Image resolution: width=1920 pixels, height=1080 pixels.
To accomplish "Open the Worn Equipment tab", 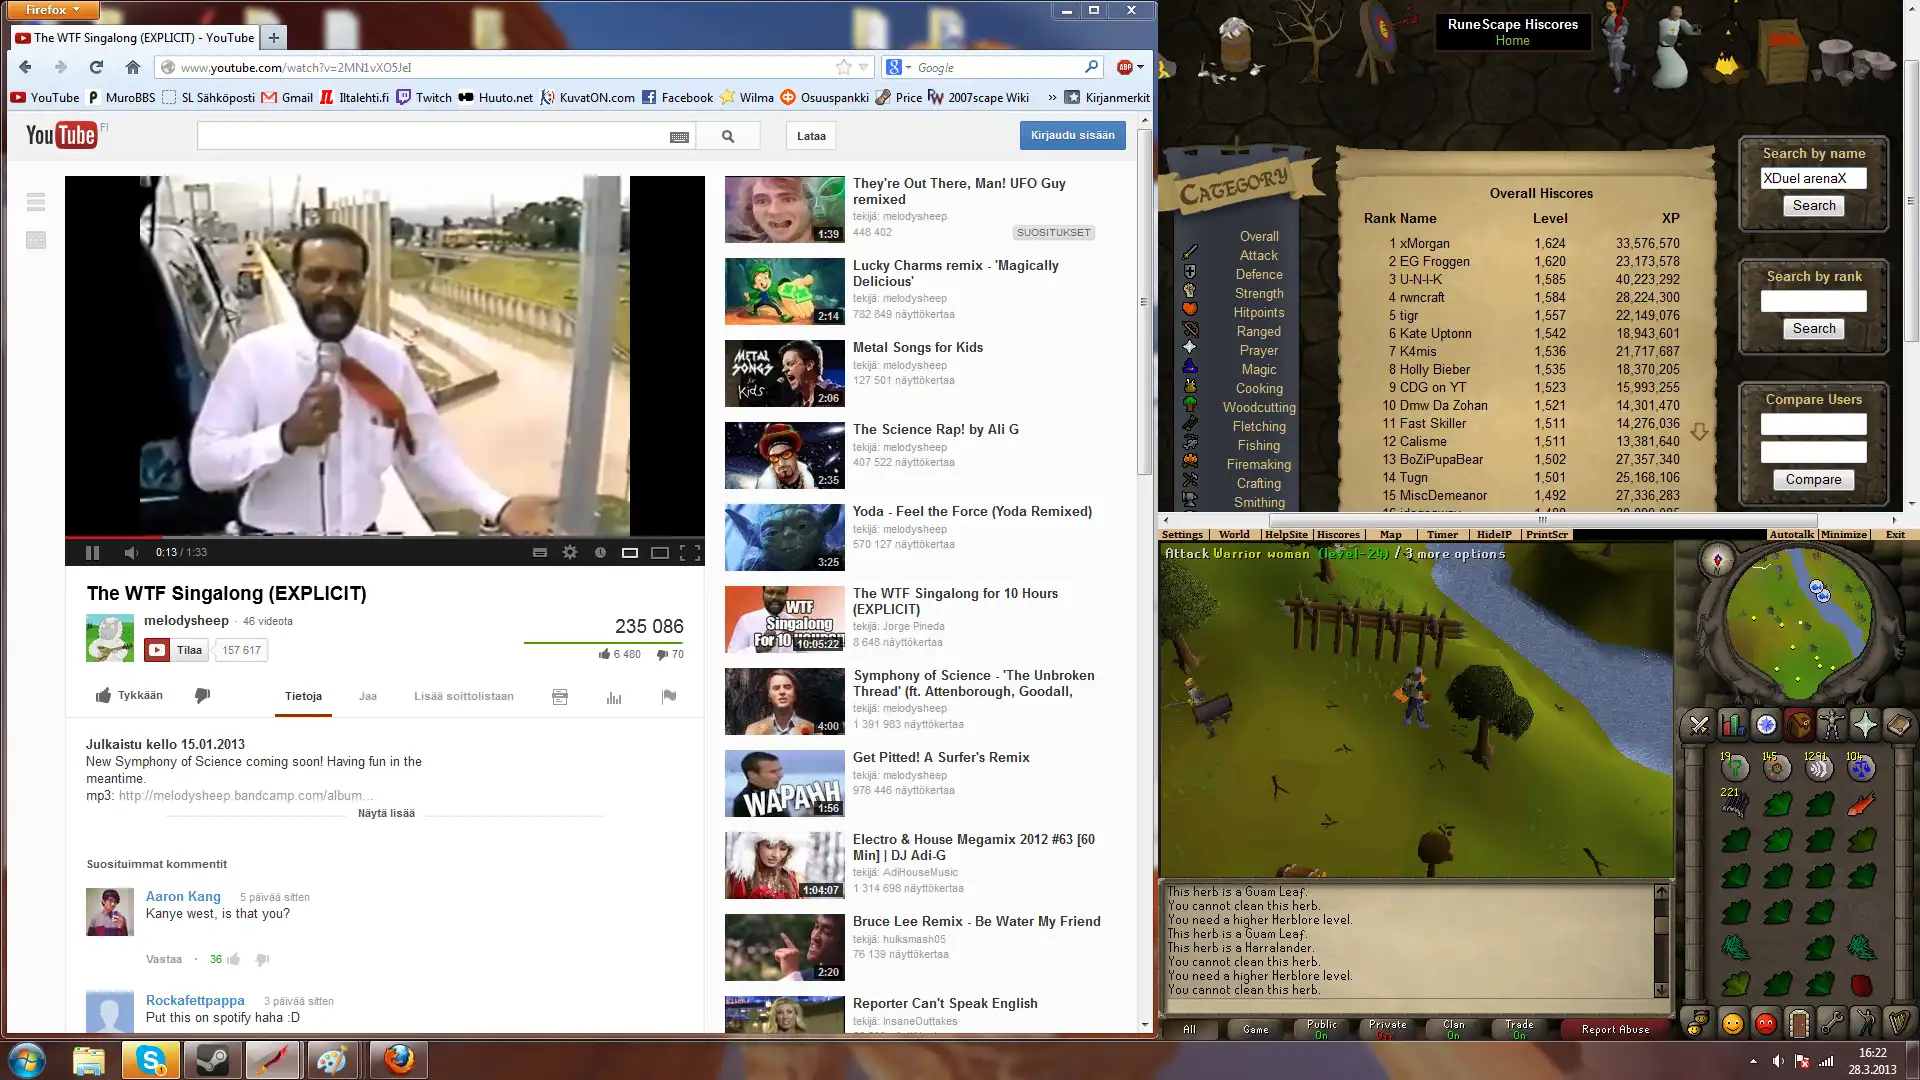I will tap(1832, 725).
